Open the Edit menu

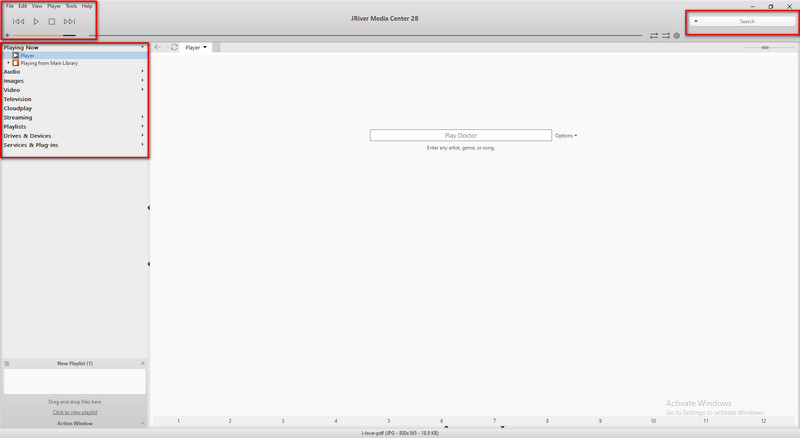(x=23, y=6)
